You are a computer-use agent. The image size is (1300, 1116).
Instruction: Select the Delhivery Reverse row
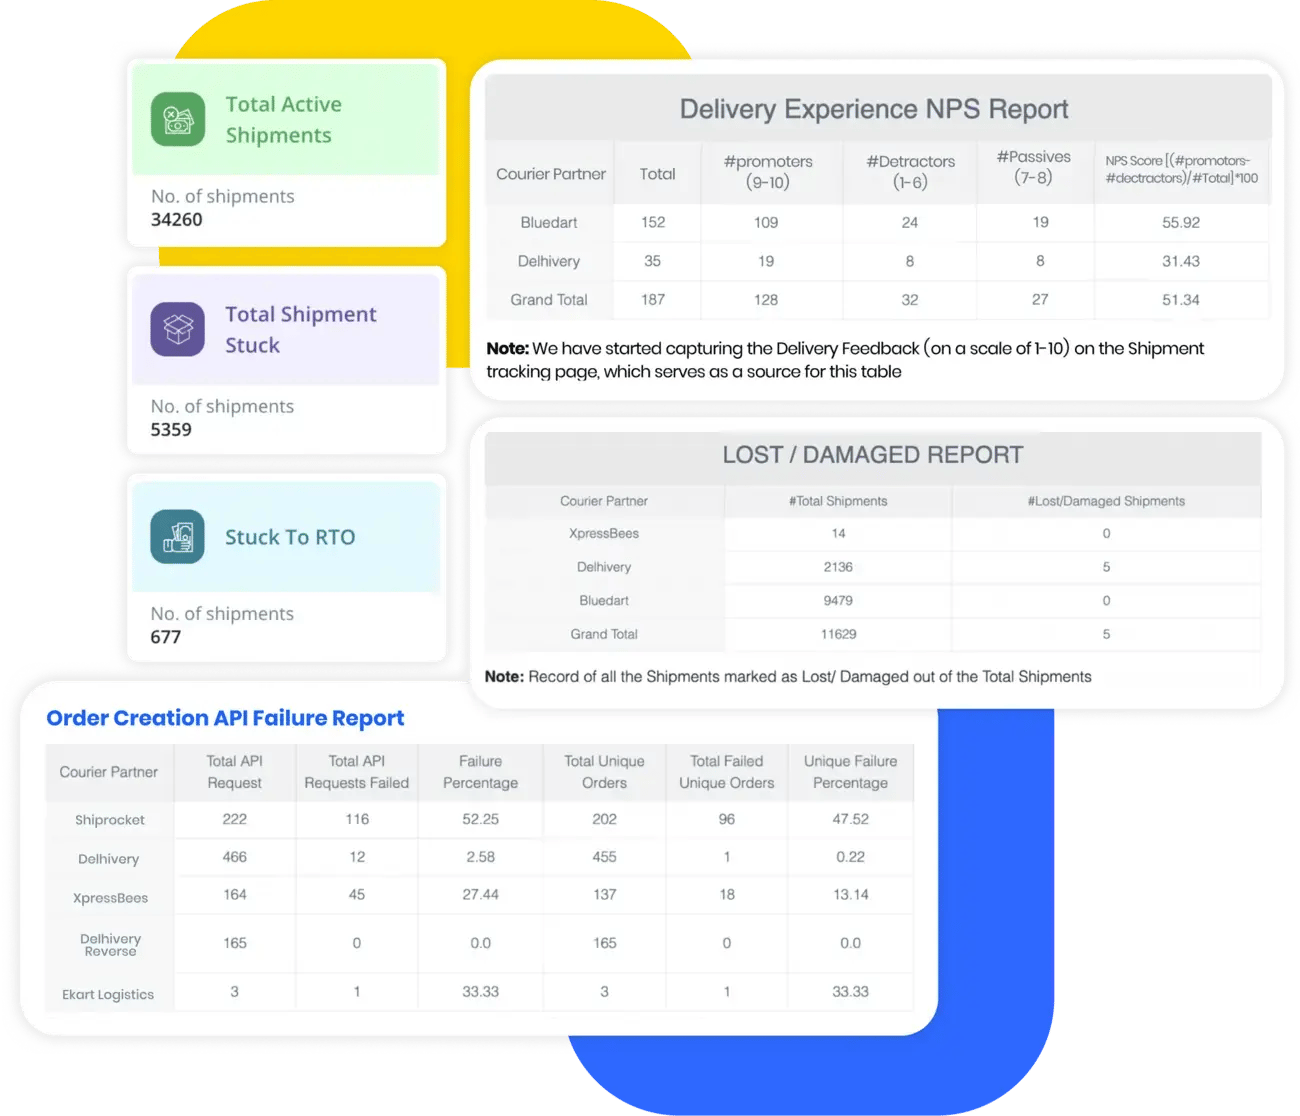click(x=480, y=944)
